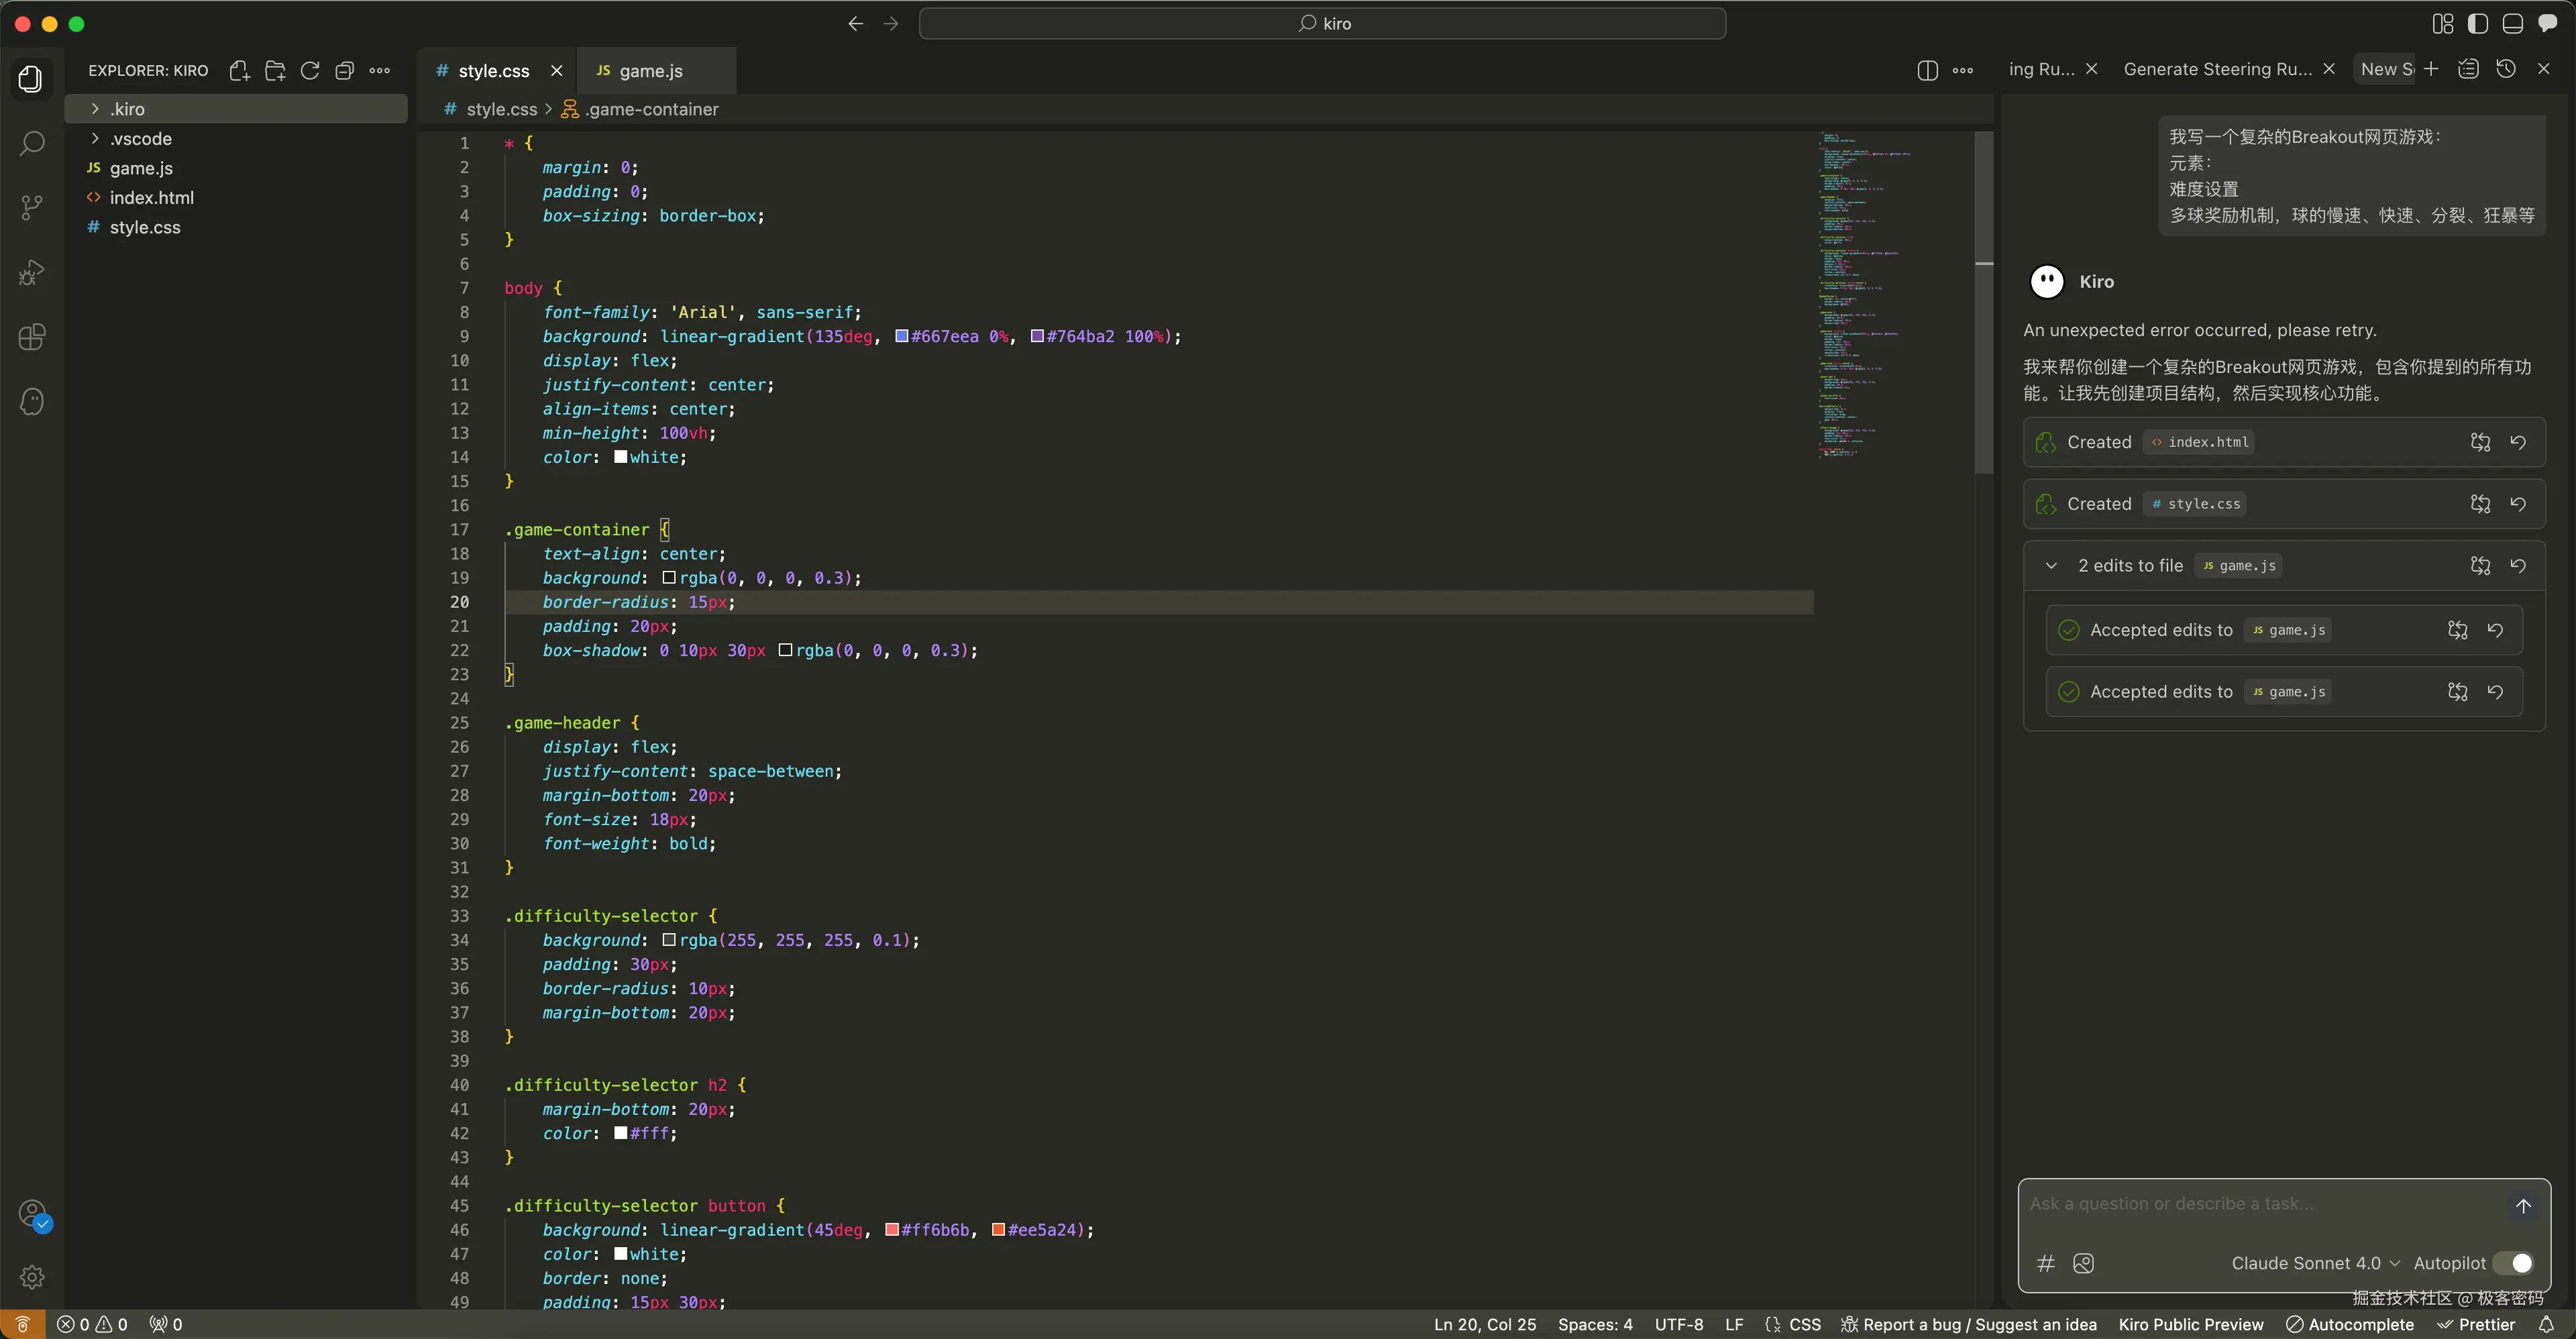The height and width of the screenshot is (1339, 2576).
Task: Click the #667eea color swatch on line 9
Action: point(901,336)
